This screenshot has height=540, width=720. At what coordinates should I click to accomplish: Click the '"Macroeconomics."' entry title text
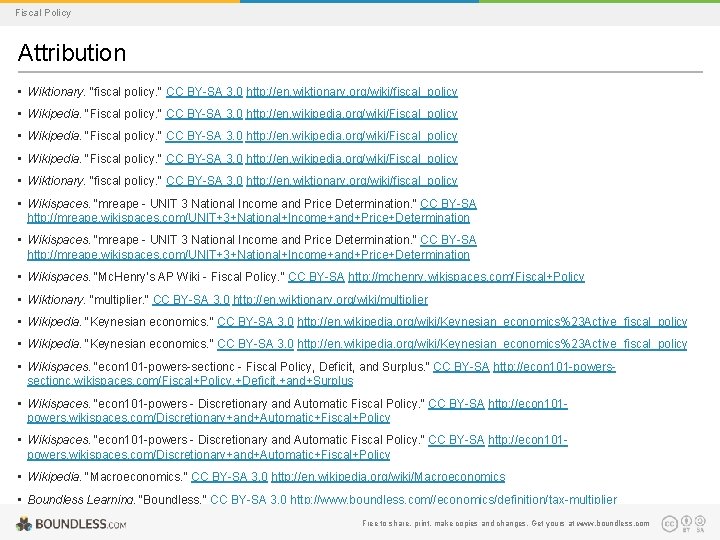[x=136, y=477]
